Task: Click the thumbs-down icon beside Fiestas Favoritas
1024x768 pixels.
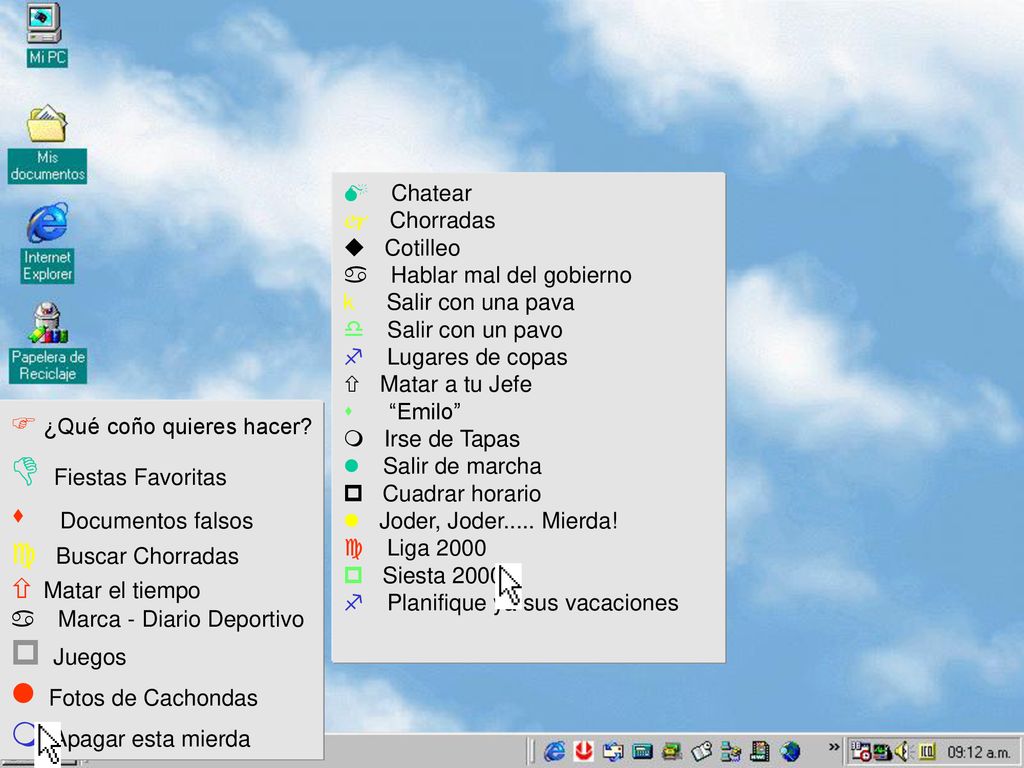Action: pos(25,471)
